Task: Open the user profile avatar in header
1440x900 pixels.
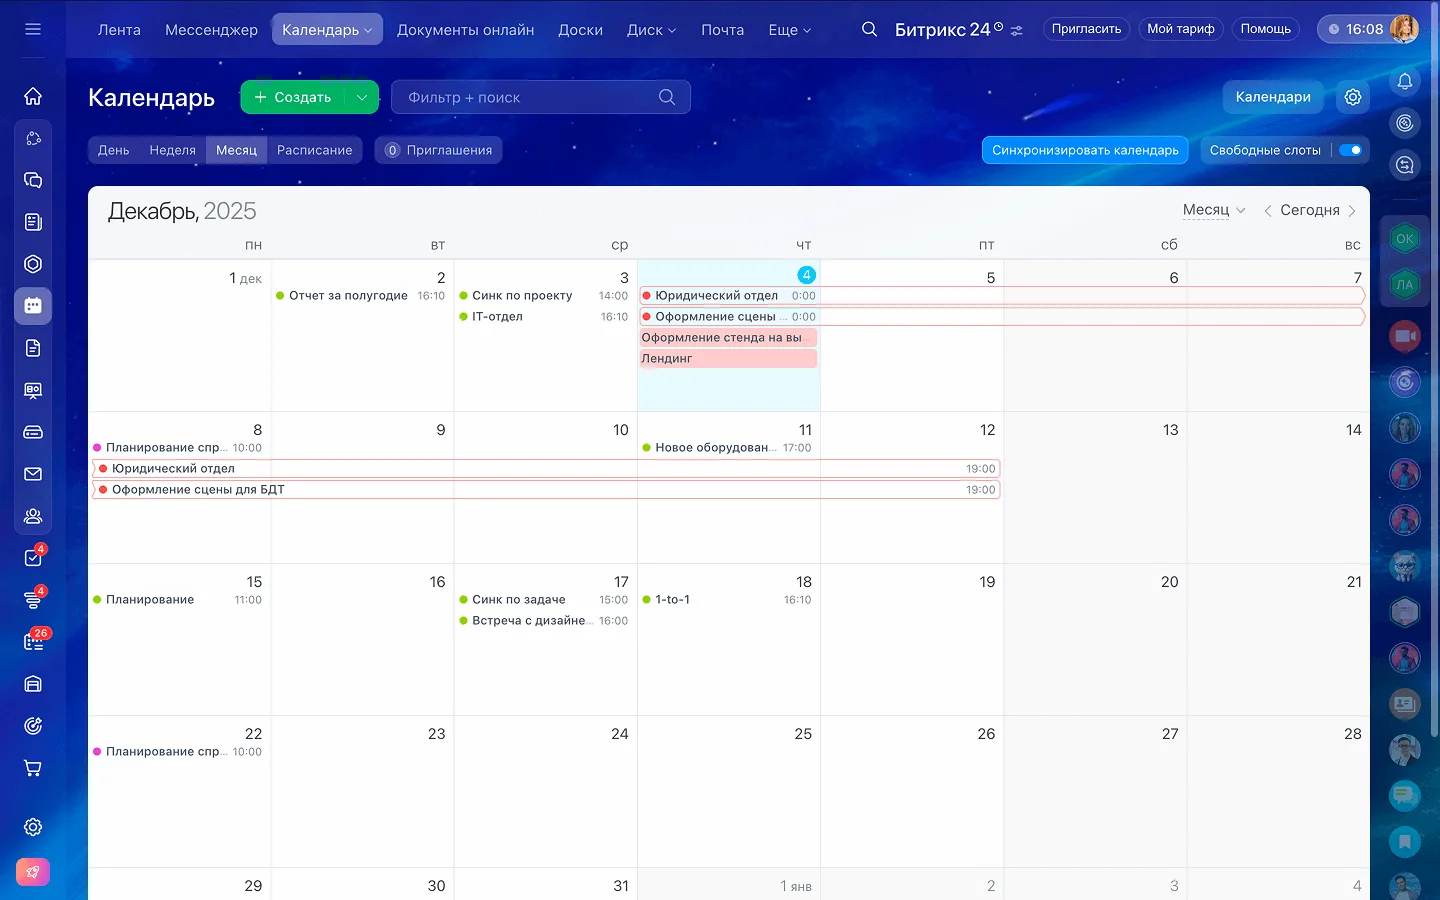Action: pos(1404,29)
